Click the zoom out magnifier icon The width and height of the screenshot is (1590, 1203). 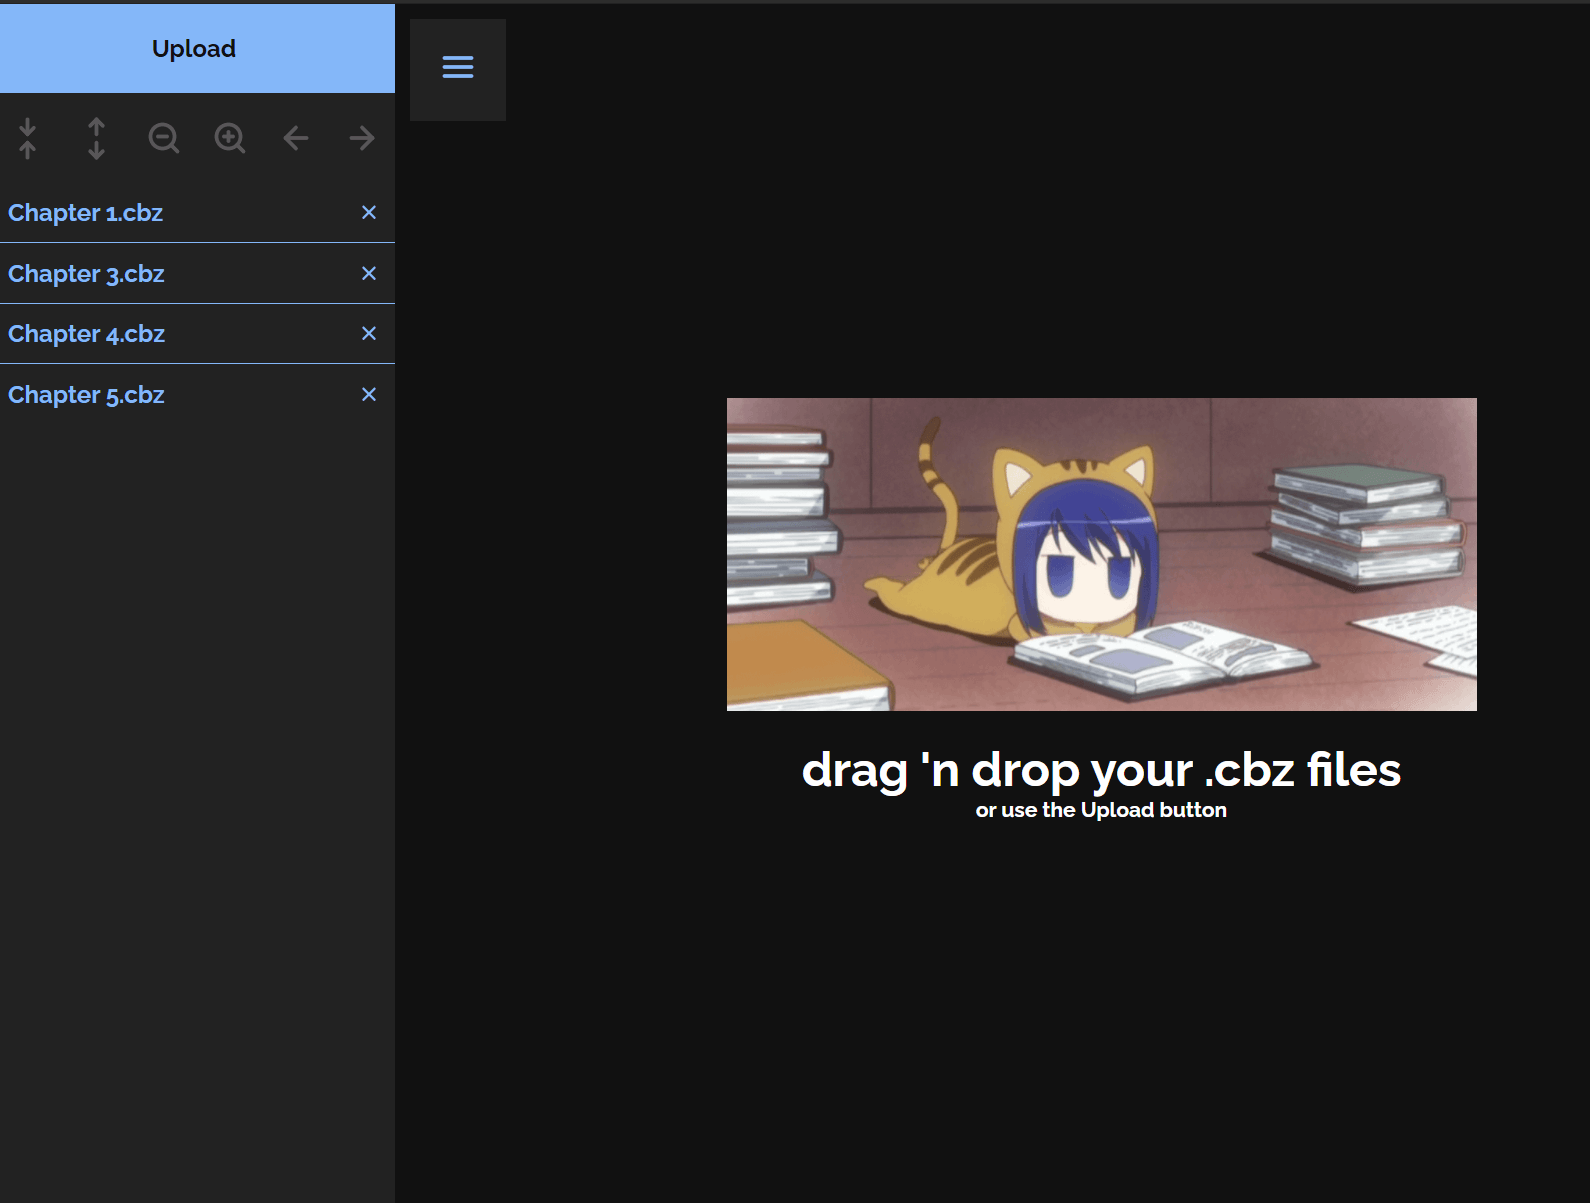(163, 138)
